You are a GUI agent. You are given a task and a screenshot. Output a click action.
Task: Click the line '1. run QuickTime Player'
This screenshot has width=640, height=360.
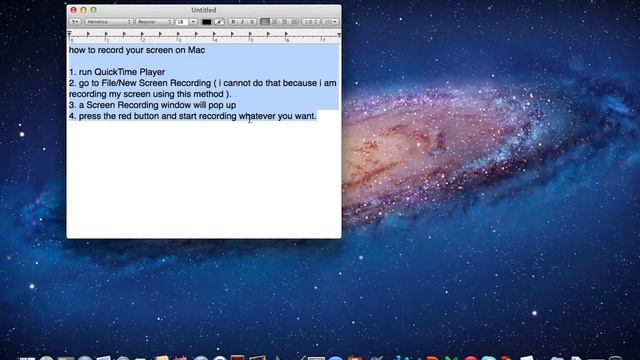tap(117, 72)
